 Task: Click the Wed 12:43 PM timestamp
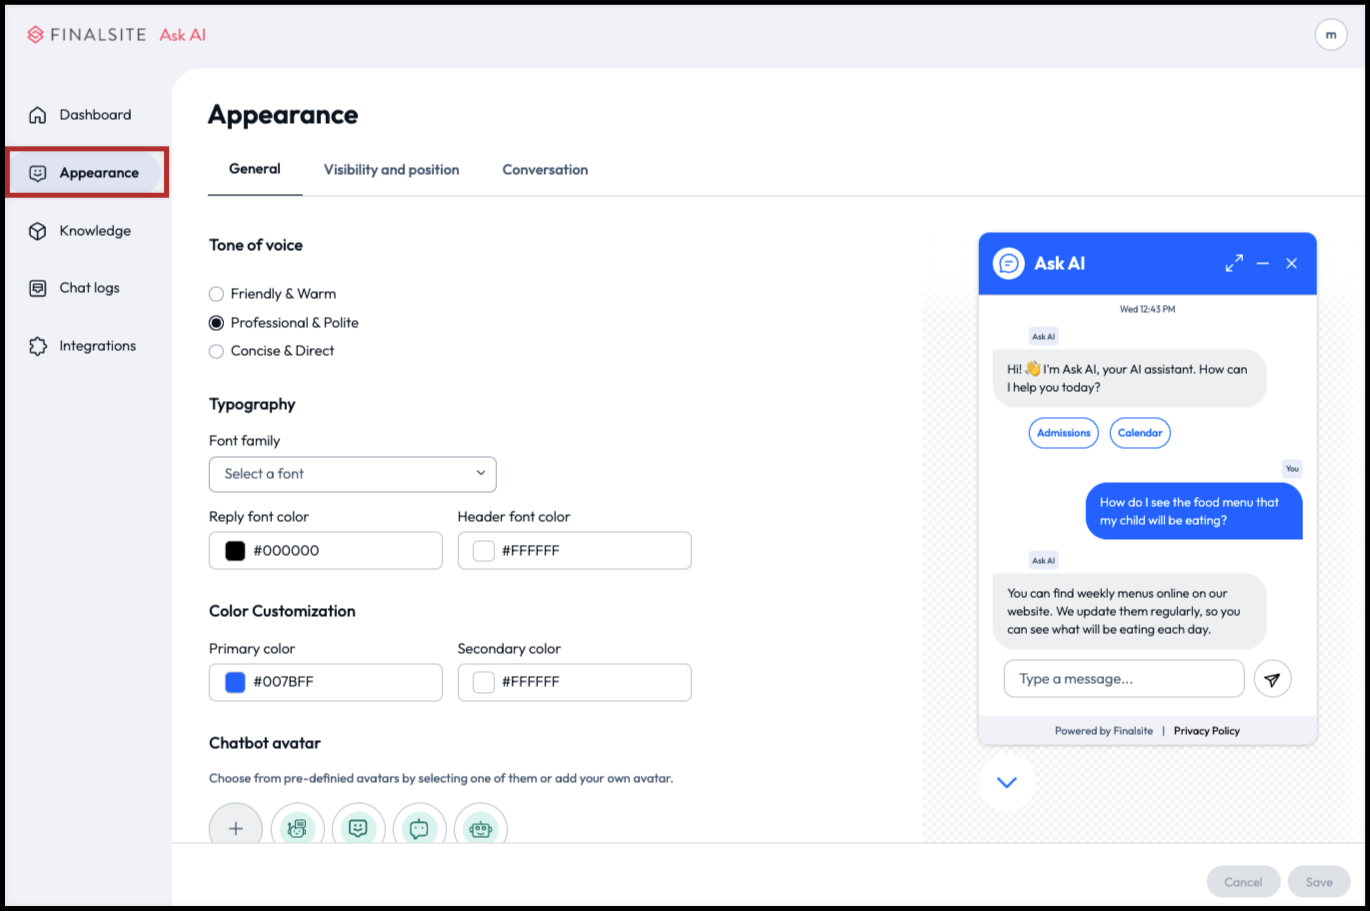(1147, 309)
